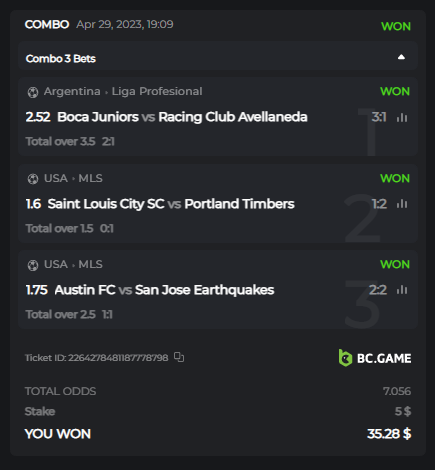Image resolution: width=435 pixels, height=470 pixels.
Task: Click soccer ball icon of Saint Louis bet
Action: point(33,179)
